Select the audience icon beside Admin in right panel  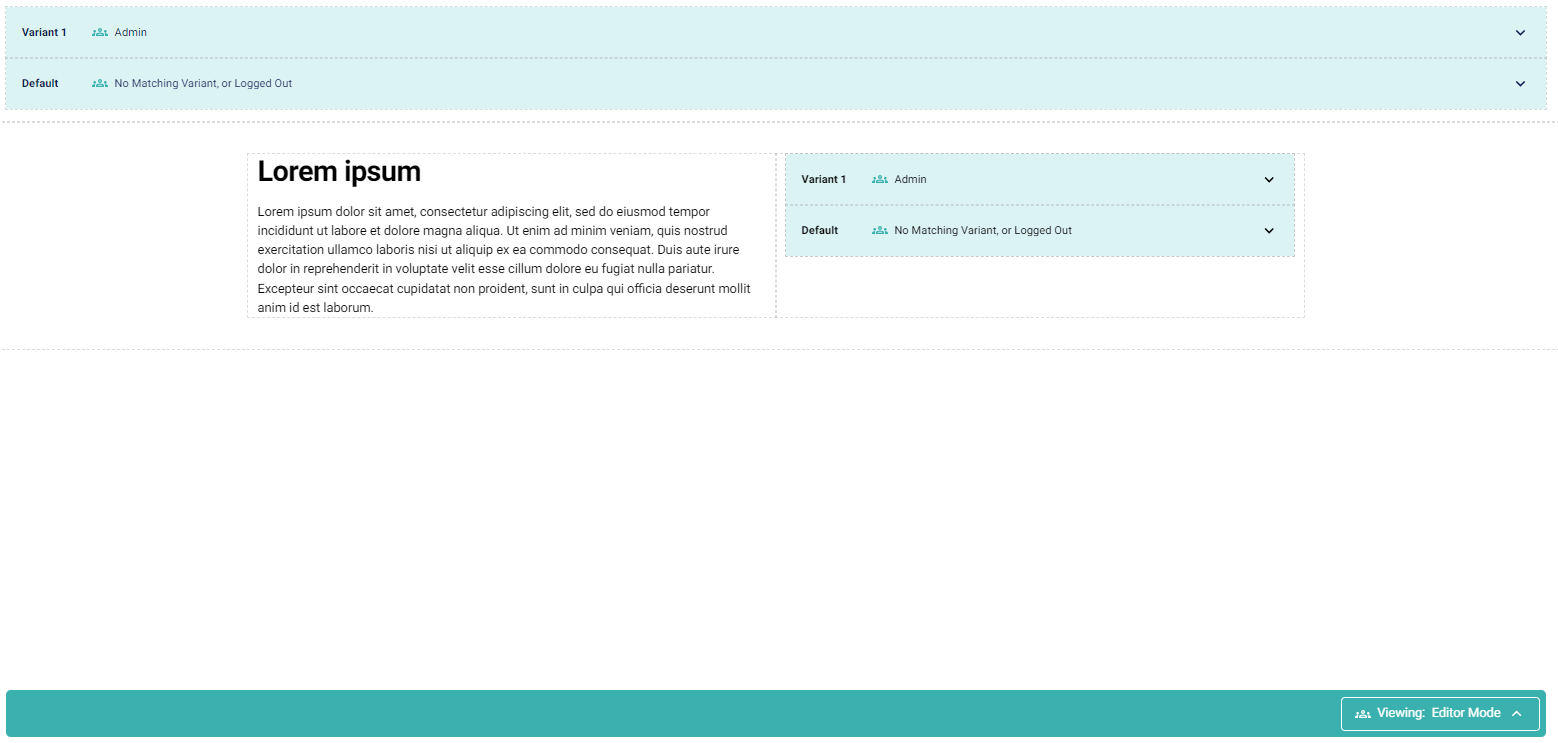pos(877,179)
